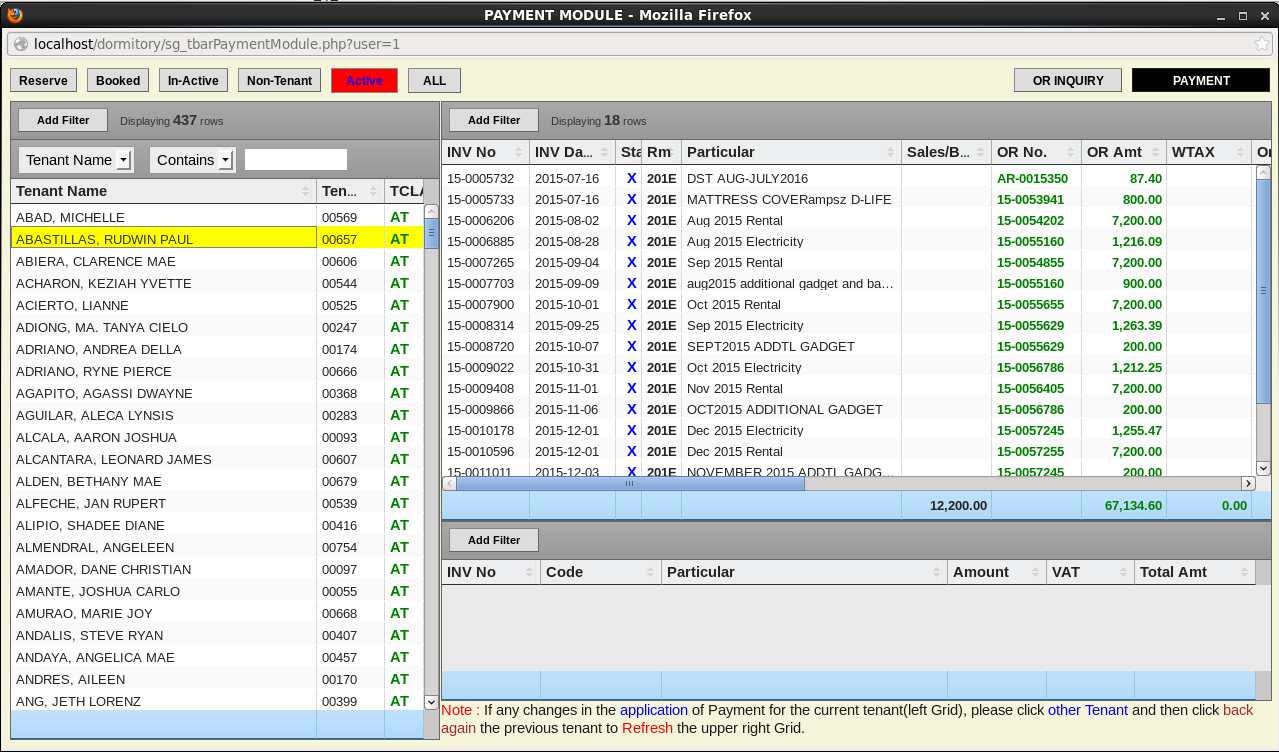Click the invoice grid horizontal scrollbar thumb
Image resolution: width=1279 pixels, height=753 pixels.
[x=629, y=483]
